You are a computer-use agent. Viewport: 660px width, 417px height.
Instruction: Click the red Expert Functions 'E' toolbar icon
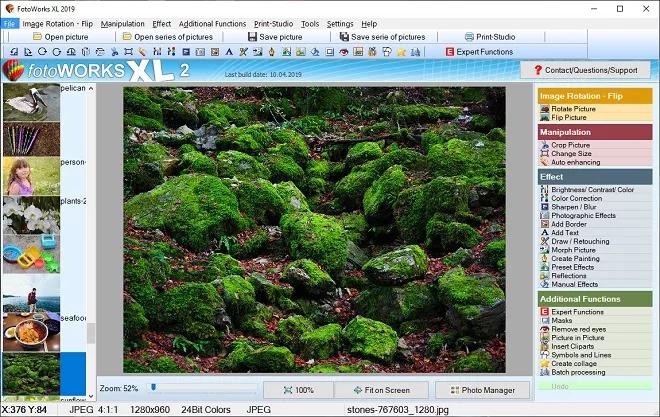(450, 52)
